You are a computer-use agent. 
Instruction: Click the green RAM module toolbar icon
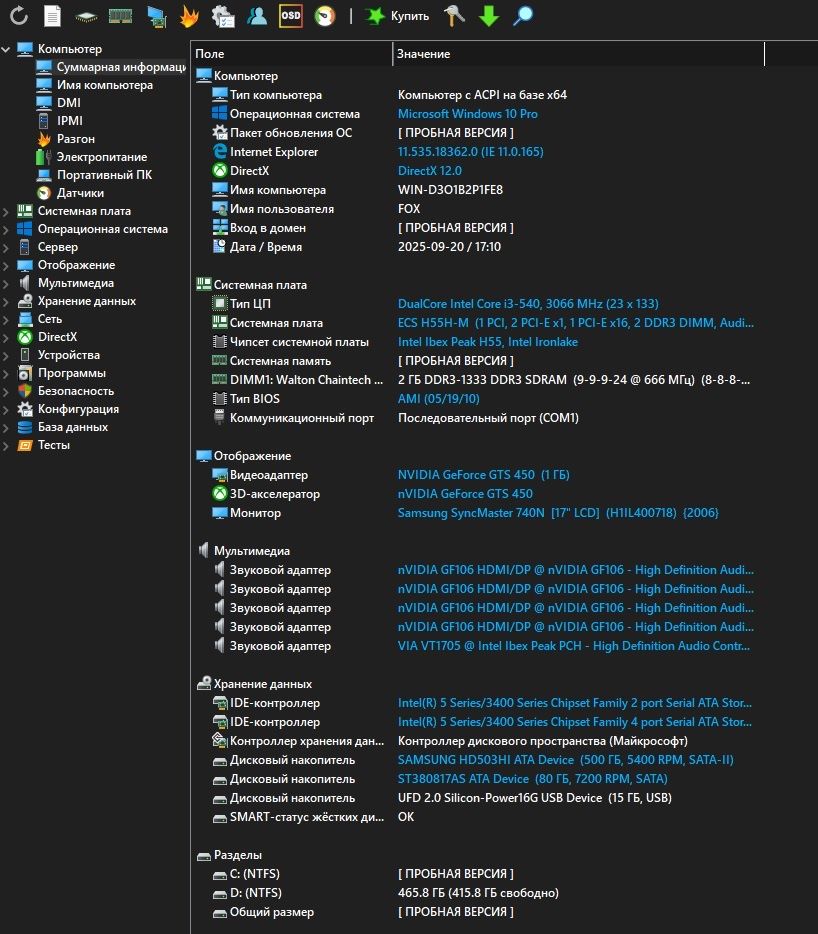[x=120, y=16]
